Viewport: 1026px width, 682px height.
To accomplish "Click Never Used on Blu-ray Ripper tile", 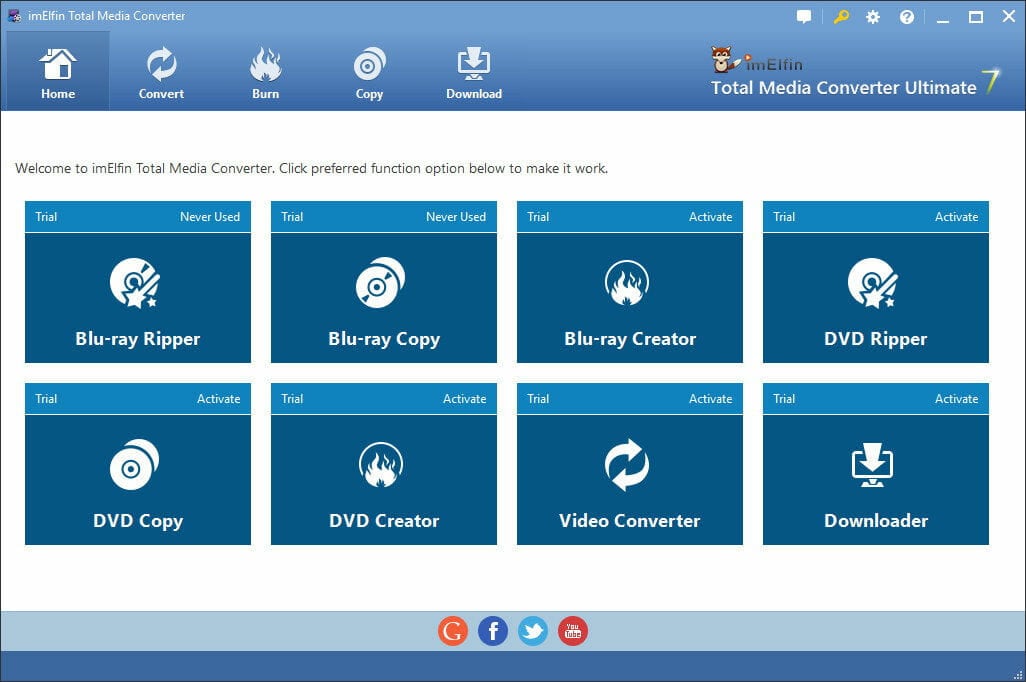I will (210, 217).
